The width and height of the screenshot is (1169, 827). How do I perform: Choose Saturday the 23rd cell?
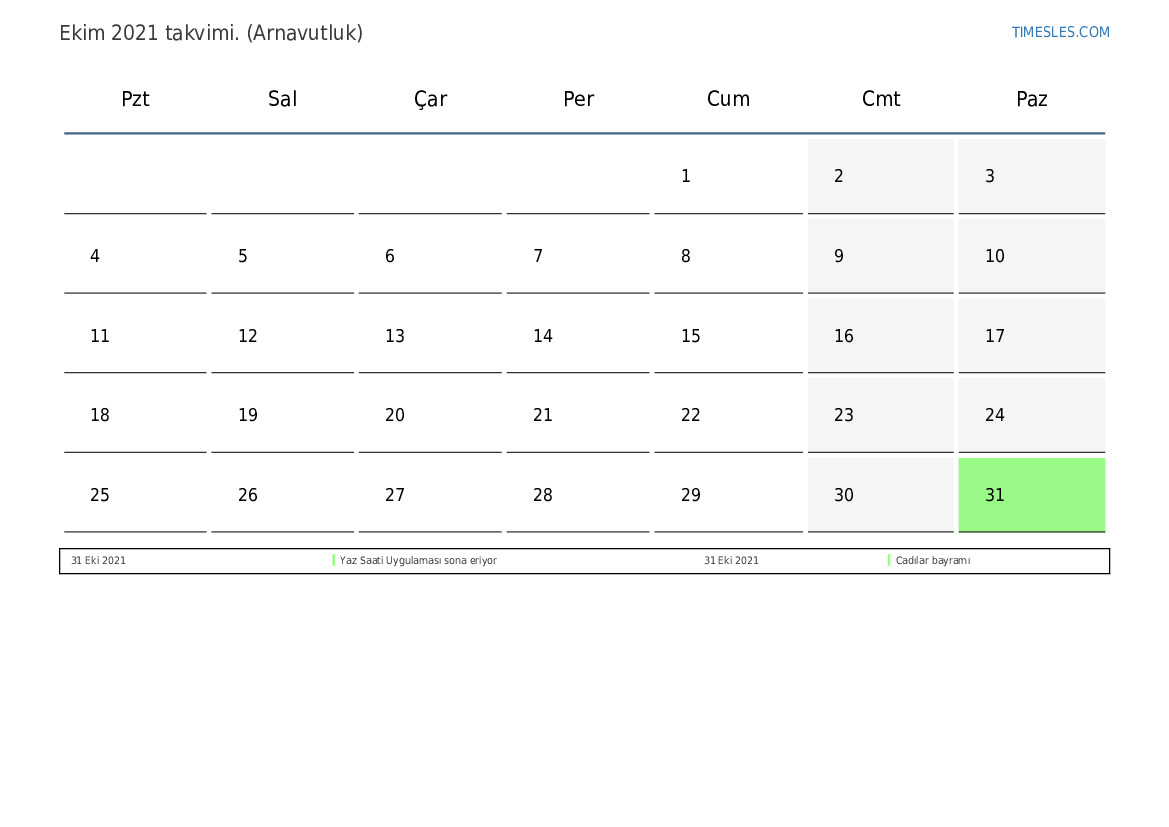[881, 415]
